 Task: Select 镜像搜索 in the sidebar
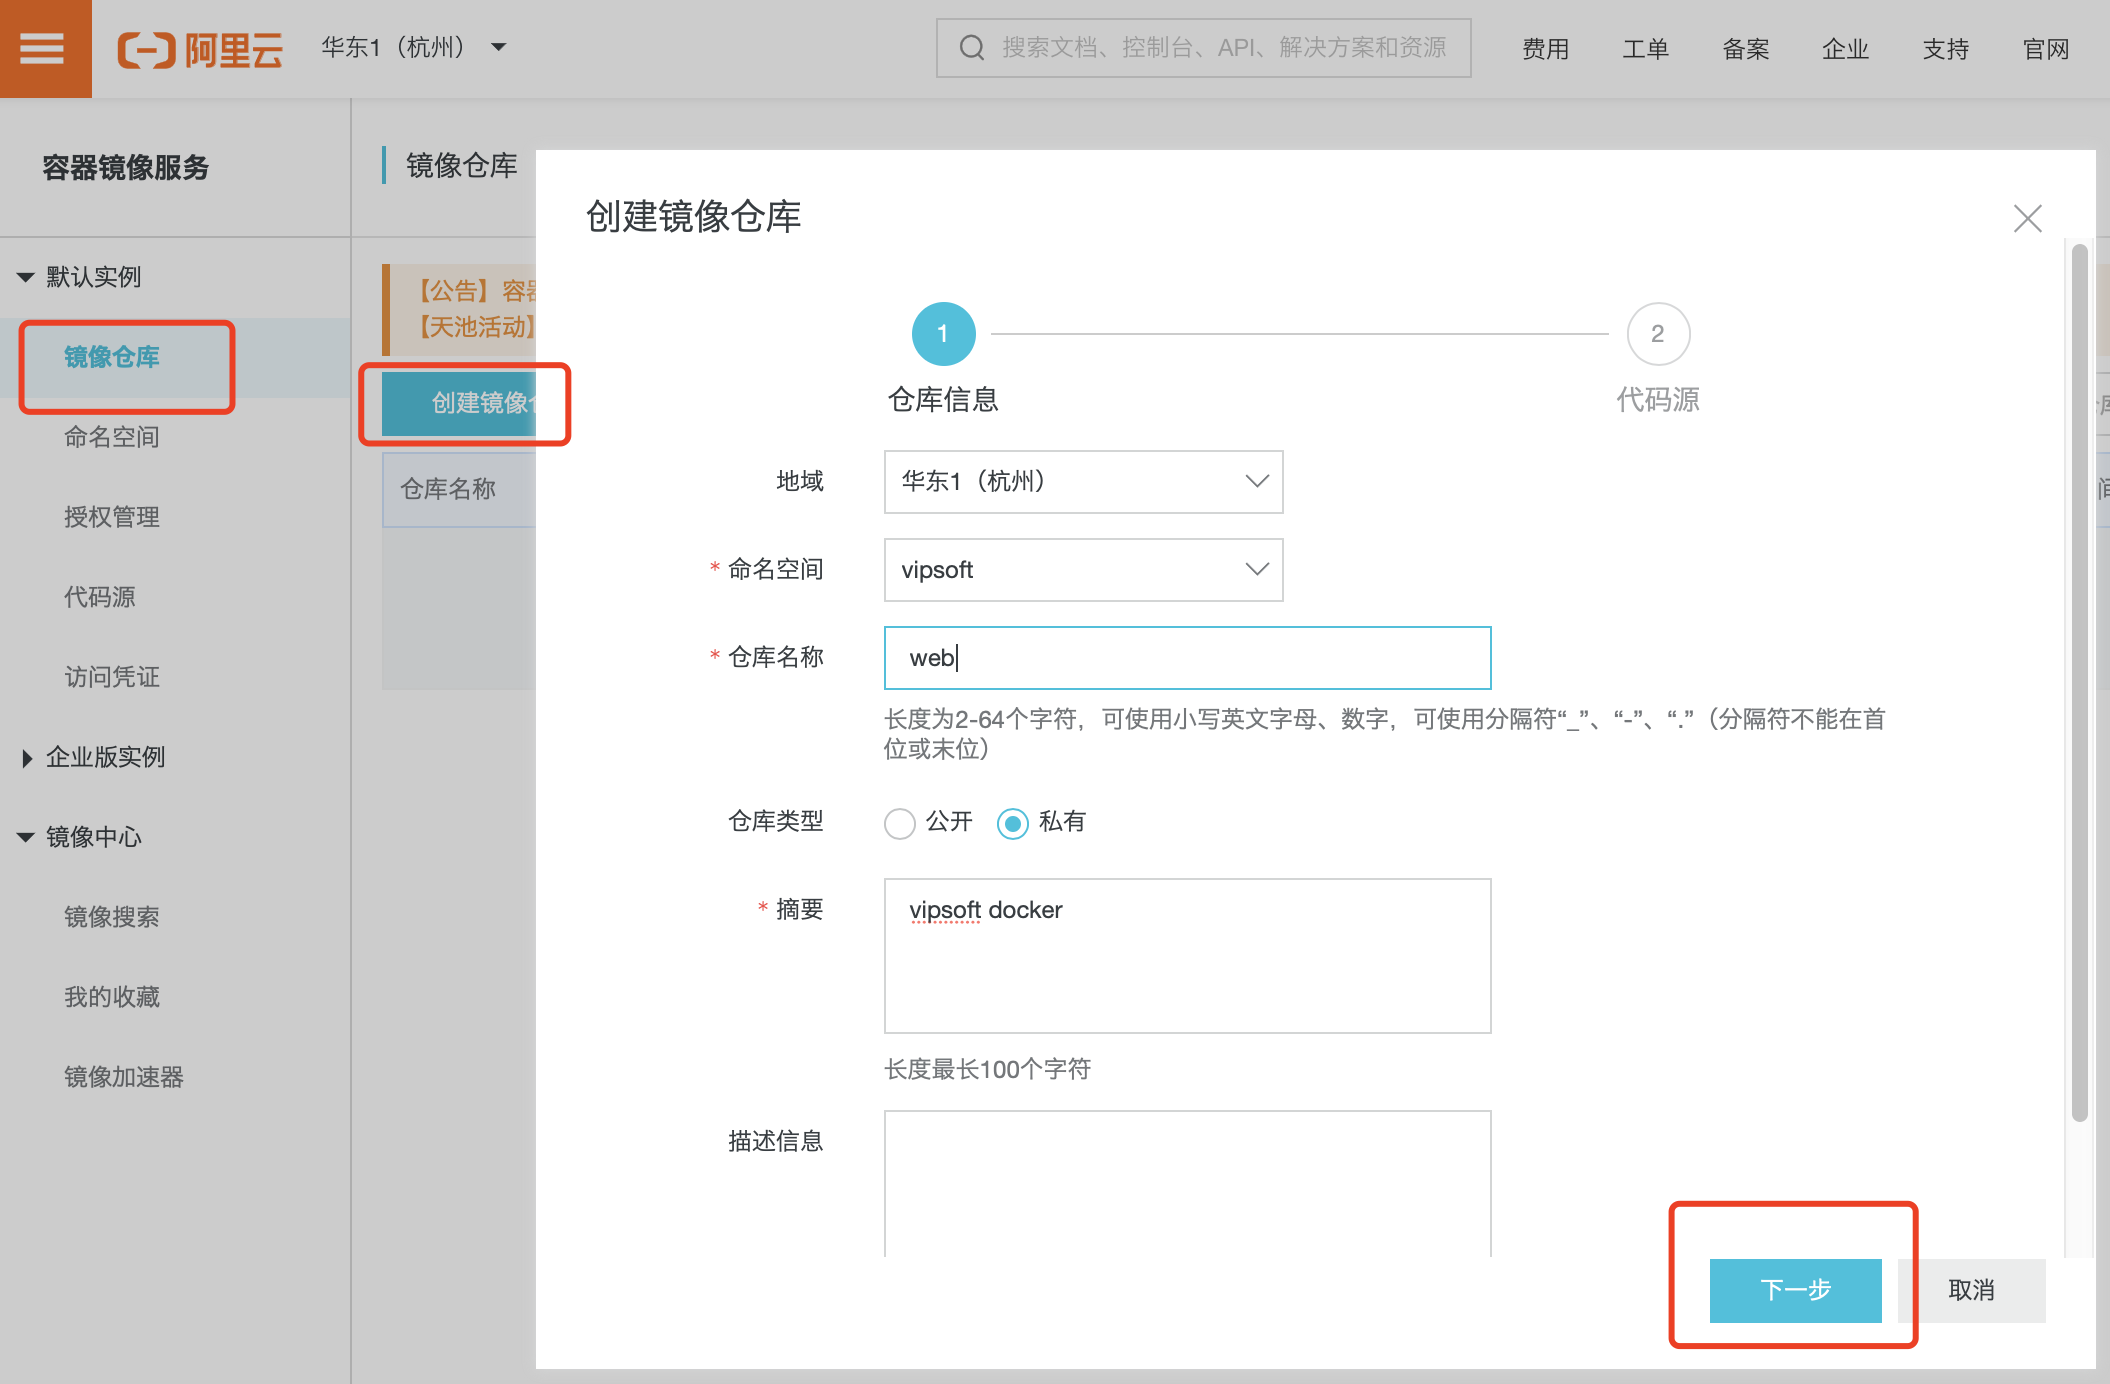[x=111, y=917]
